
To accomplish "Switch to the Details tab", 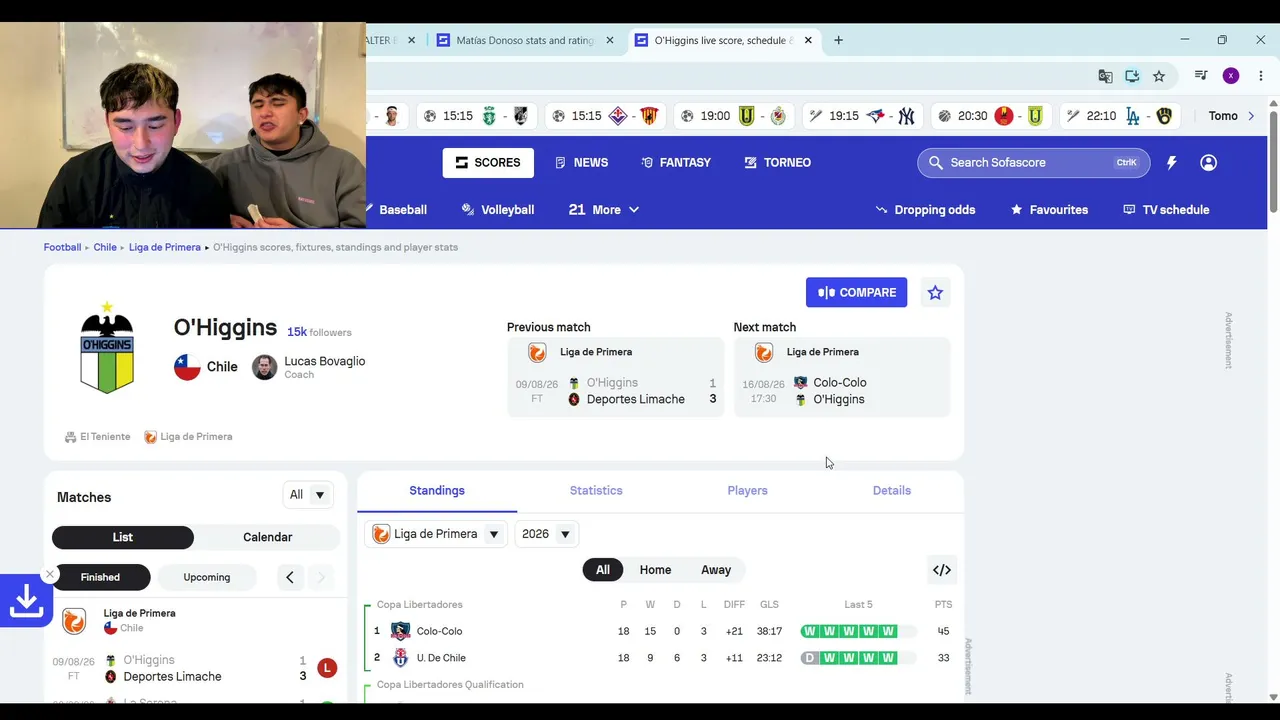I will (892, 491).
